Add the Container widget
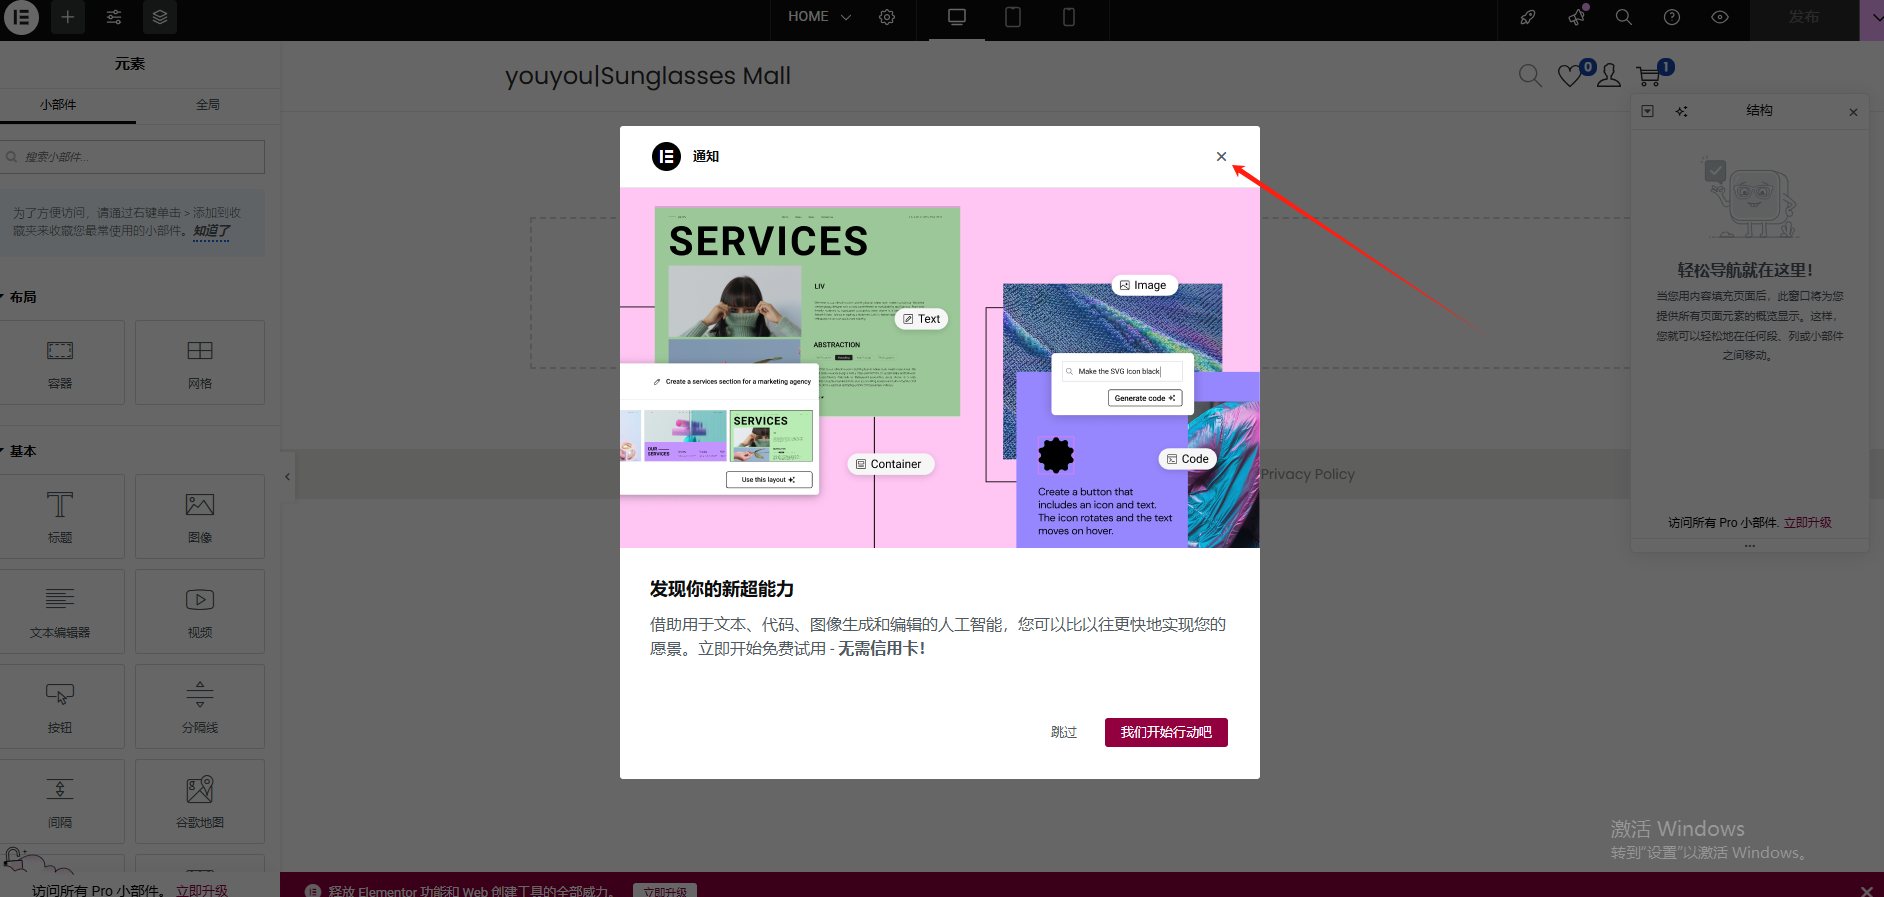 (x=60, y=362)
